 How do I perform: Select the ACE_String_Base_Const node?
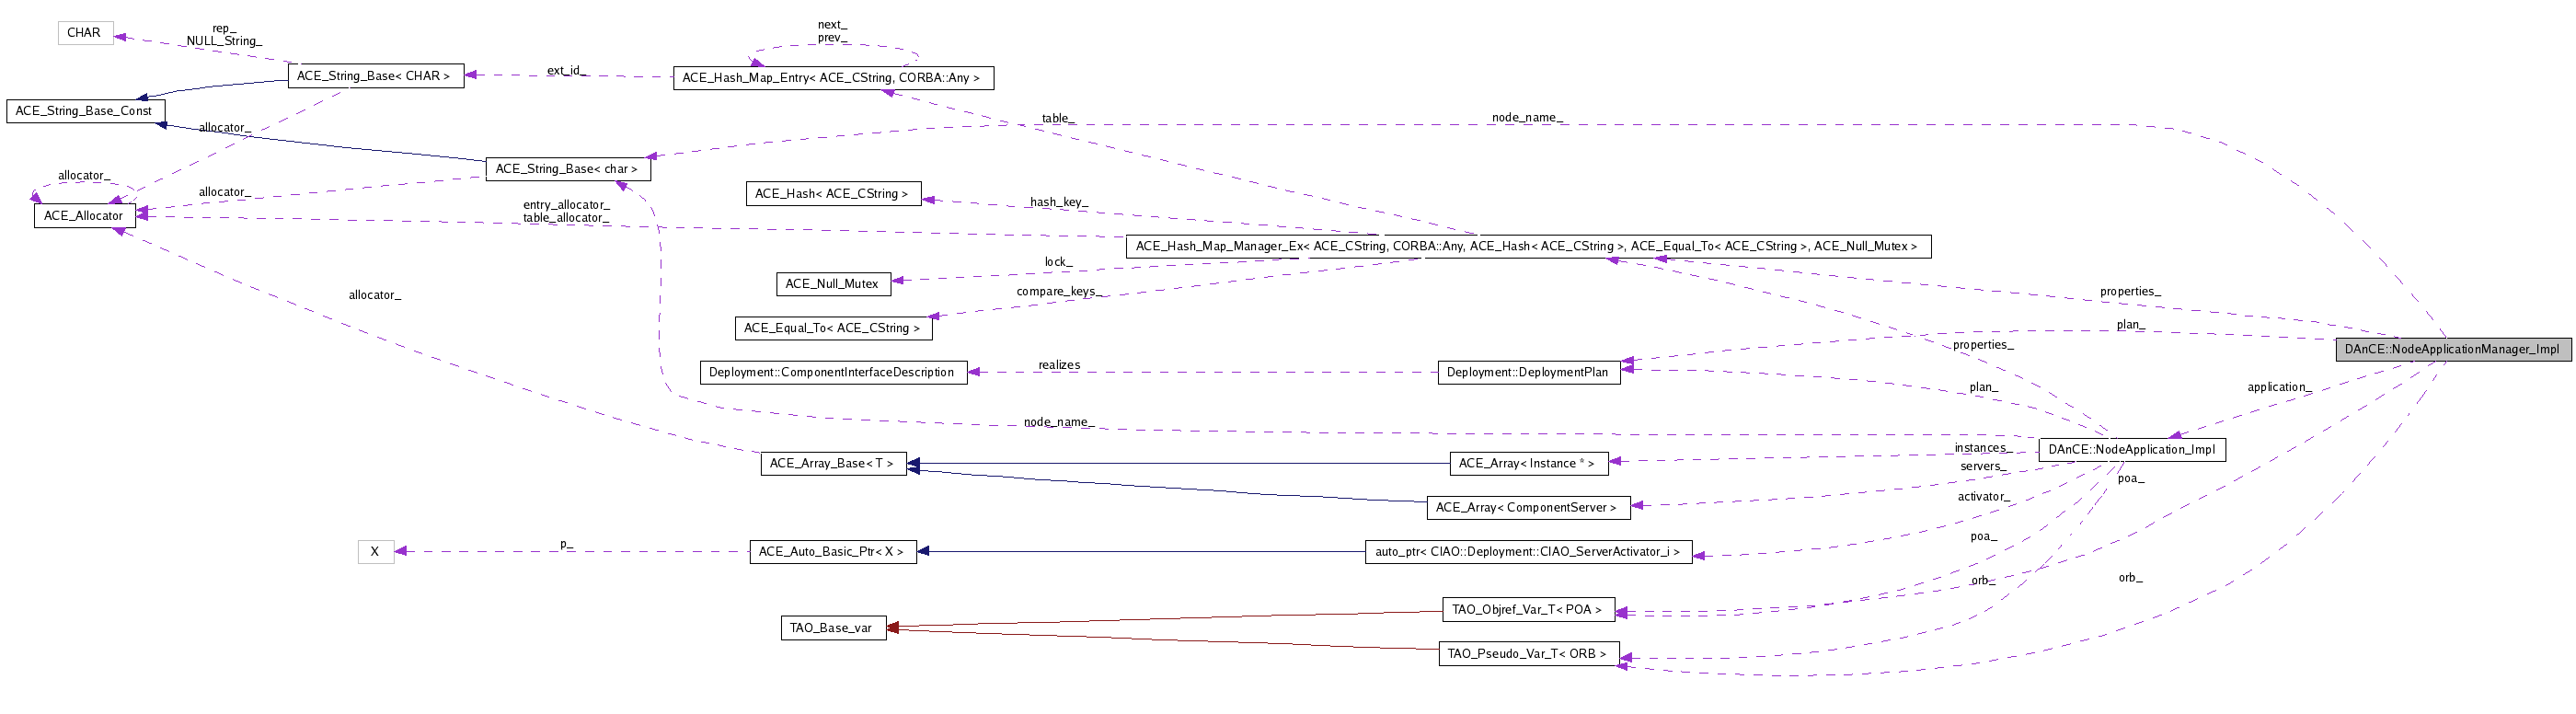[85, 111]
